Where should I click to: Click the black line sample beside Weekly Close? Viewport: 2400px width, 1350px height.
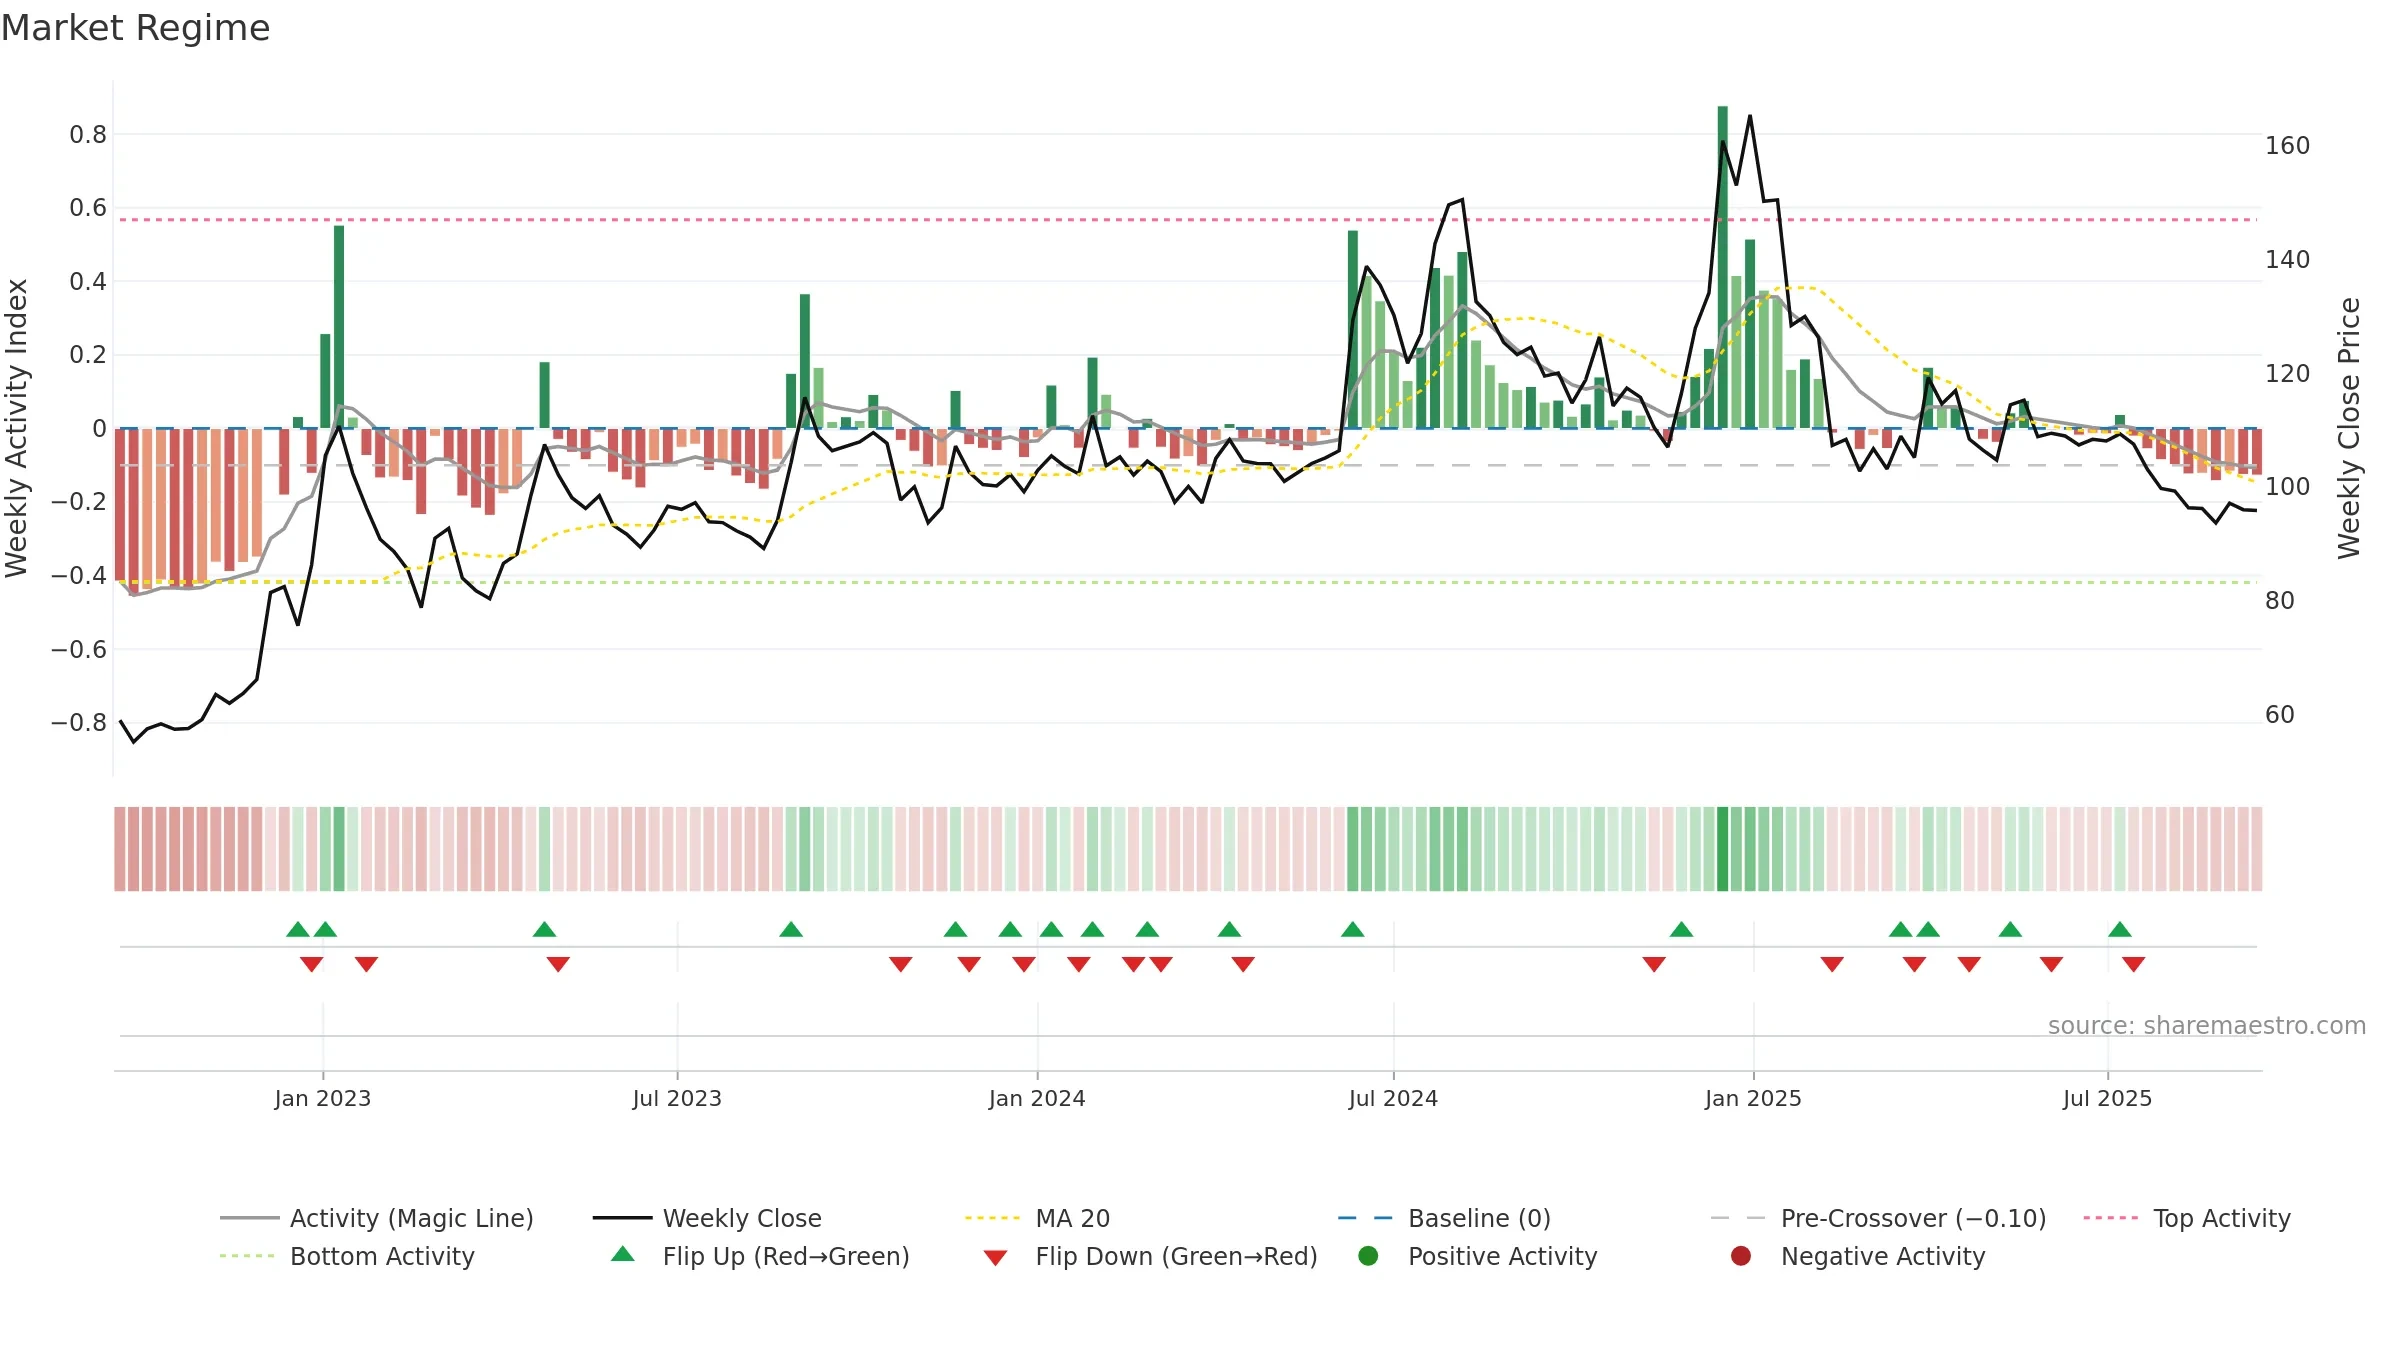(x=622, y=1218)
